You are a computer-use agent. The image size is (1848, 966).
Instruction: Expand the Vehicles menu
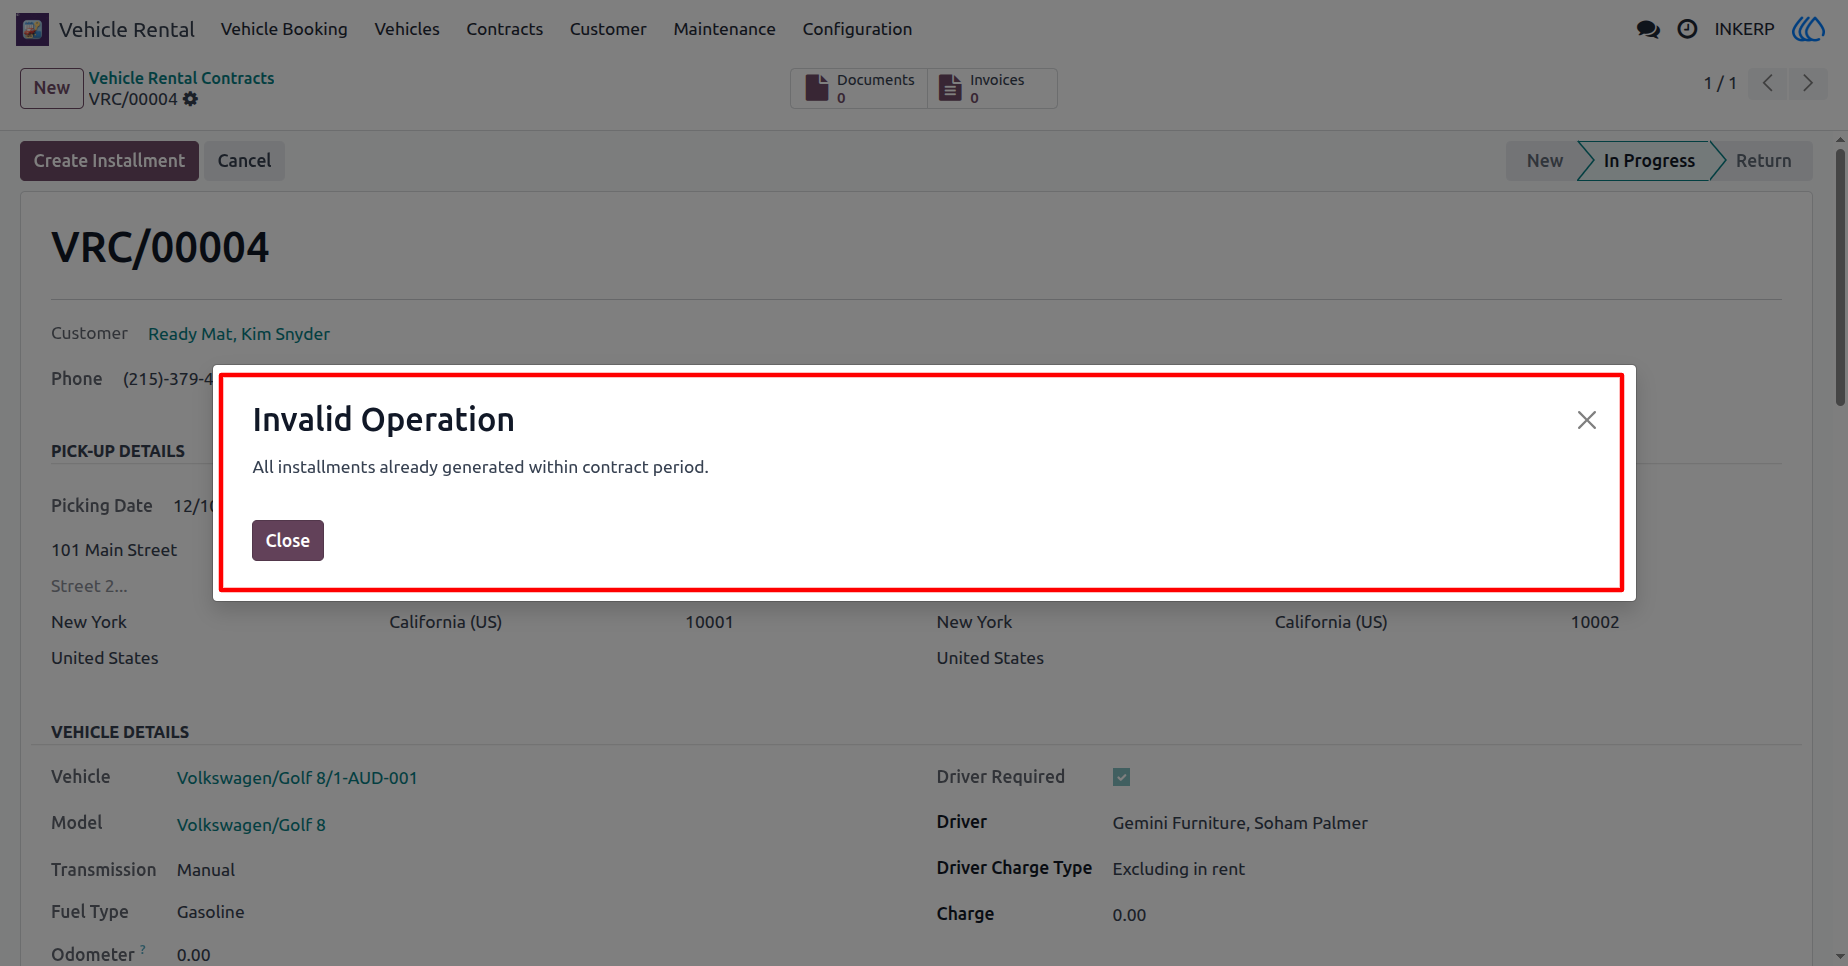point(407,29)
